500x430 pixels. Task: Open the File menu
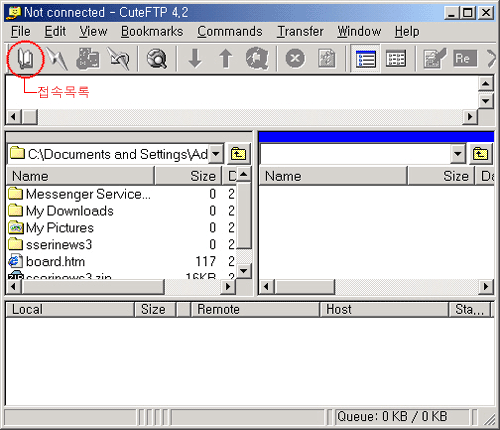pos(21,32)
